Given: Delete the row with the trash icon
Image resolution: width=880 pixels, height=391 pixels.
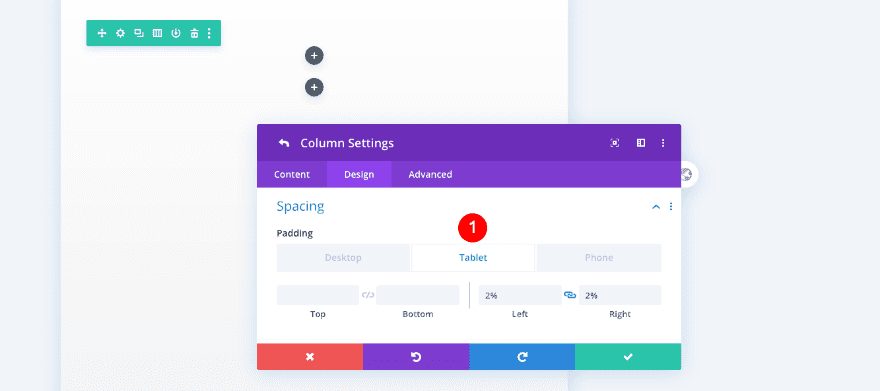Looking at the screenshot, I should (x=194, y=33).
